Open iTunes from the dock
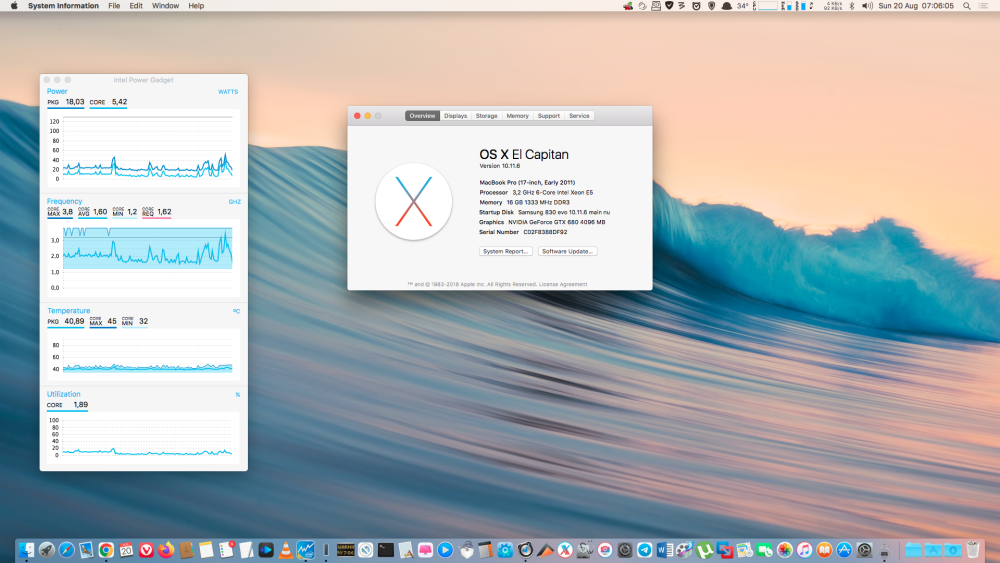This screenshot has width=1000, height=563. coord(804,550)
